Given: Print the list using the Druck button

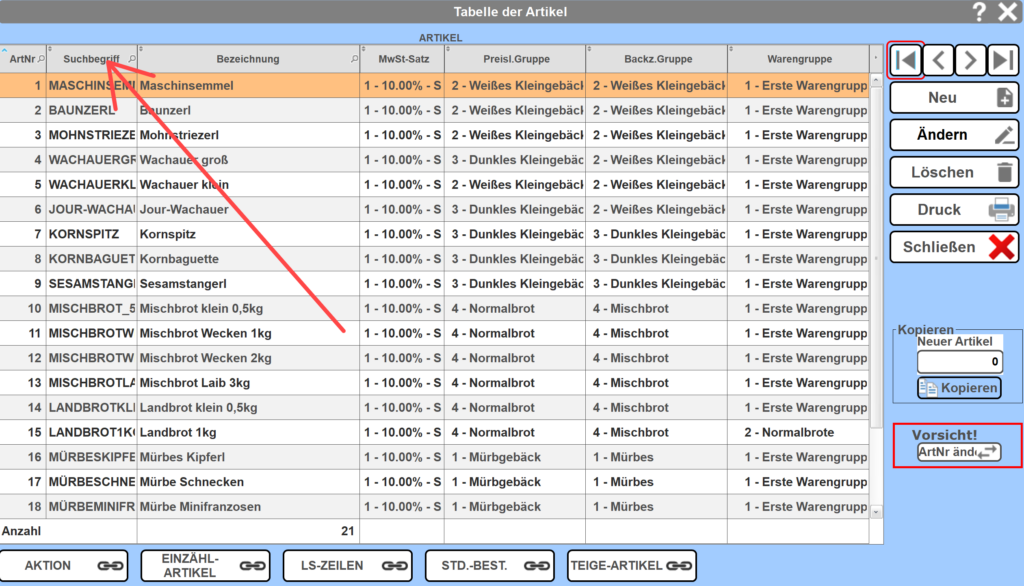Looking at the screenshot, I should (x=954, y=209).
